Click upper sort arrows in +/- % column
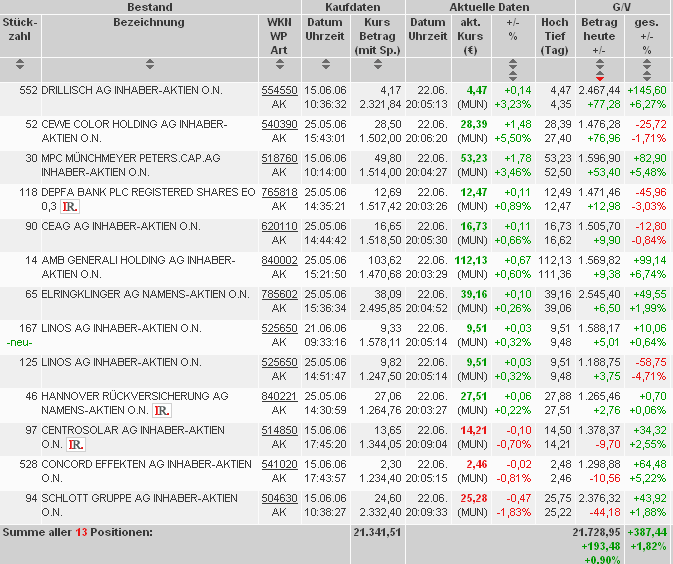Screen dimensions: 673x564 click(x=513, y=64)
